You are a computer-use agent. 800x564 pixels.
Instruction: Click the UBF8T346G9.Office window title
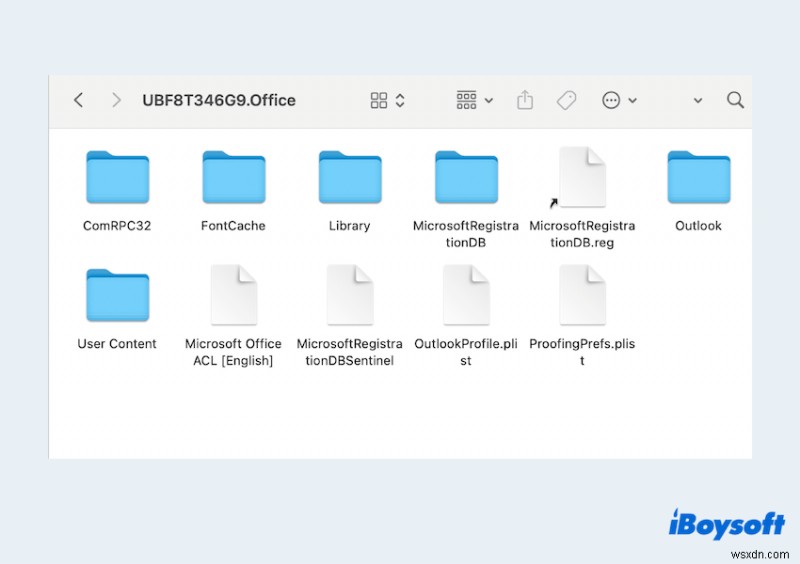tap(219, 100)
